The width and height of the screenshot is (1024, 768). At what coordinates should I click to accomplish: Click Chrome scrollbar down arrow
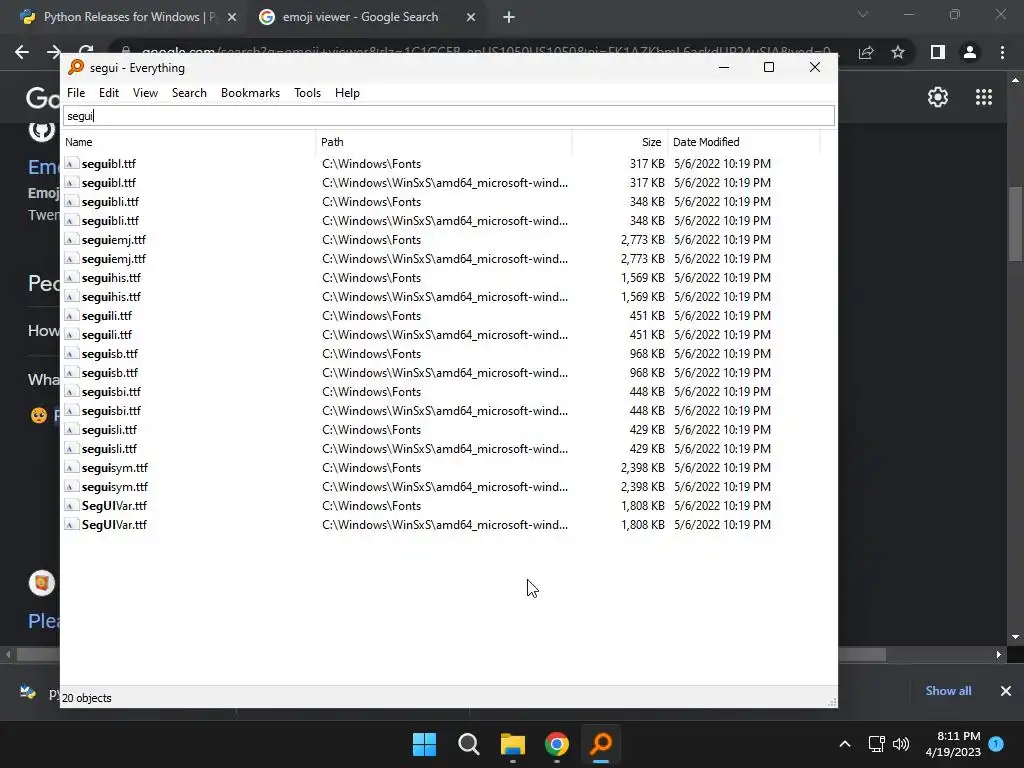pos(1015,637)
